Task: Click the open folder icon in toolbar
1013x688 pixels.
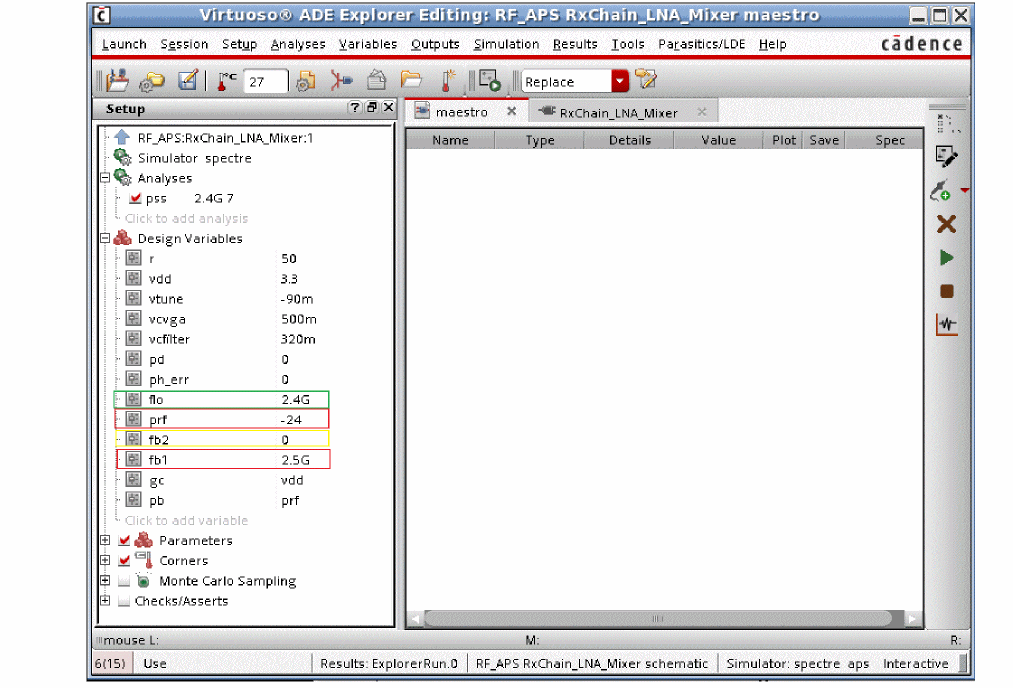Action: (411, 81)
